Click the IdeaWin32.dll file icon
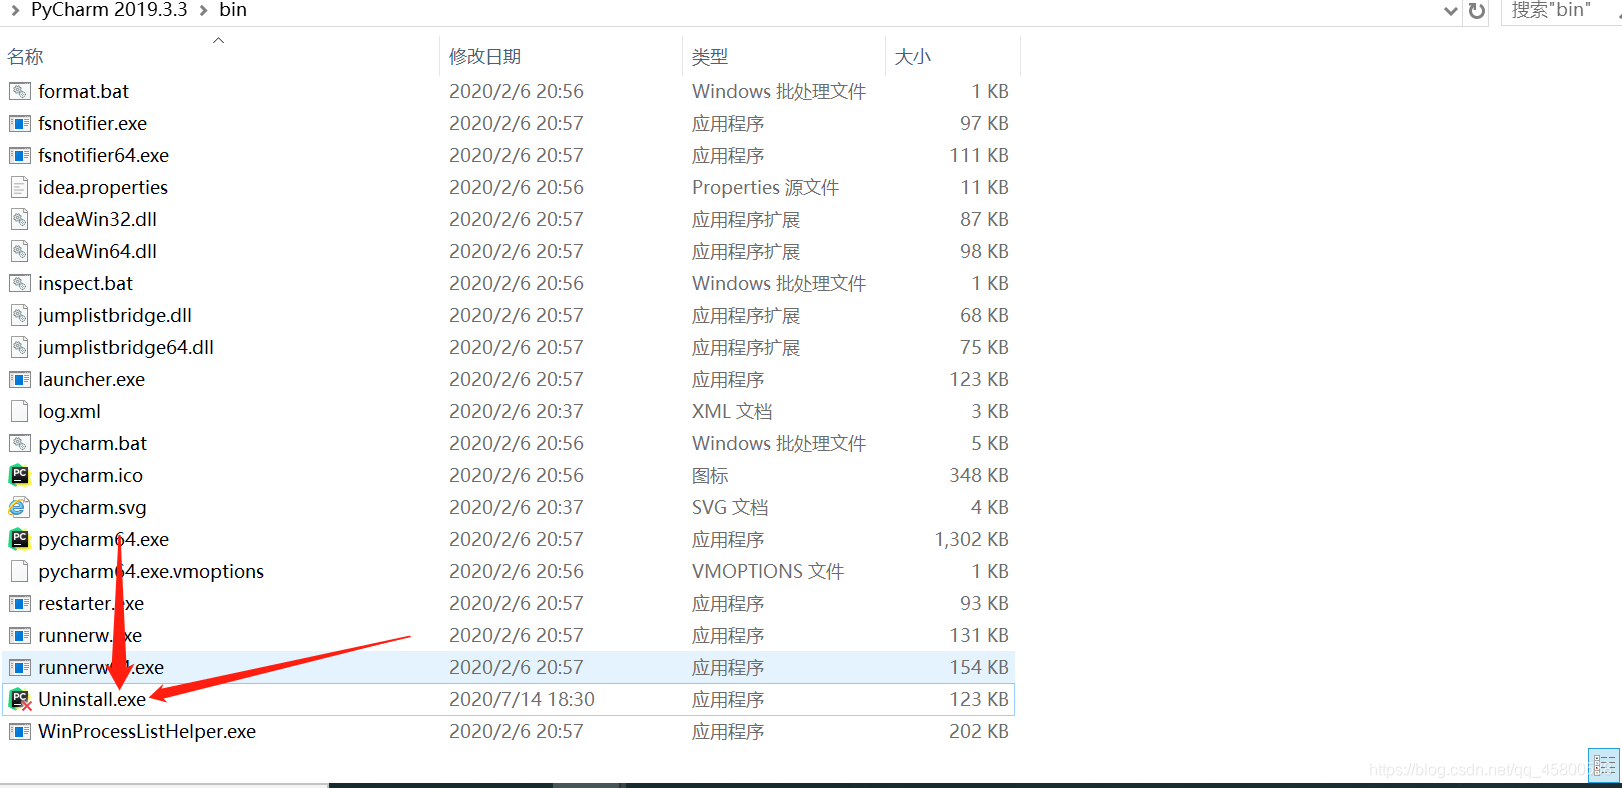The height and width of the screenshot is (788, 1622). pyautogui.click(x=19, y=219)
